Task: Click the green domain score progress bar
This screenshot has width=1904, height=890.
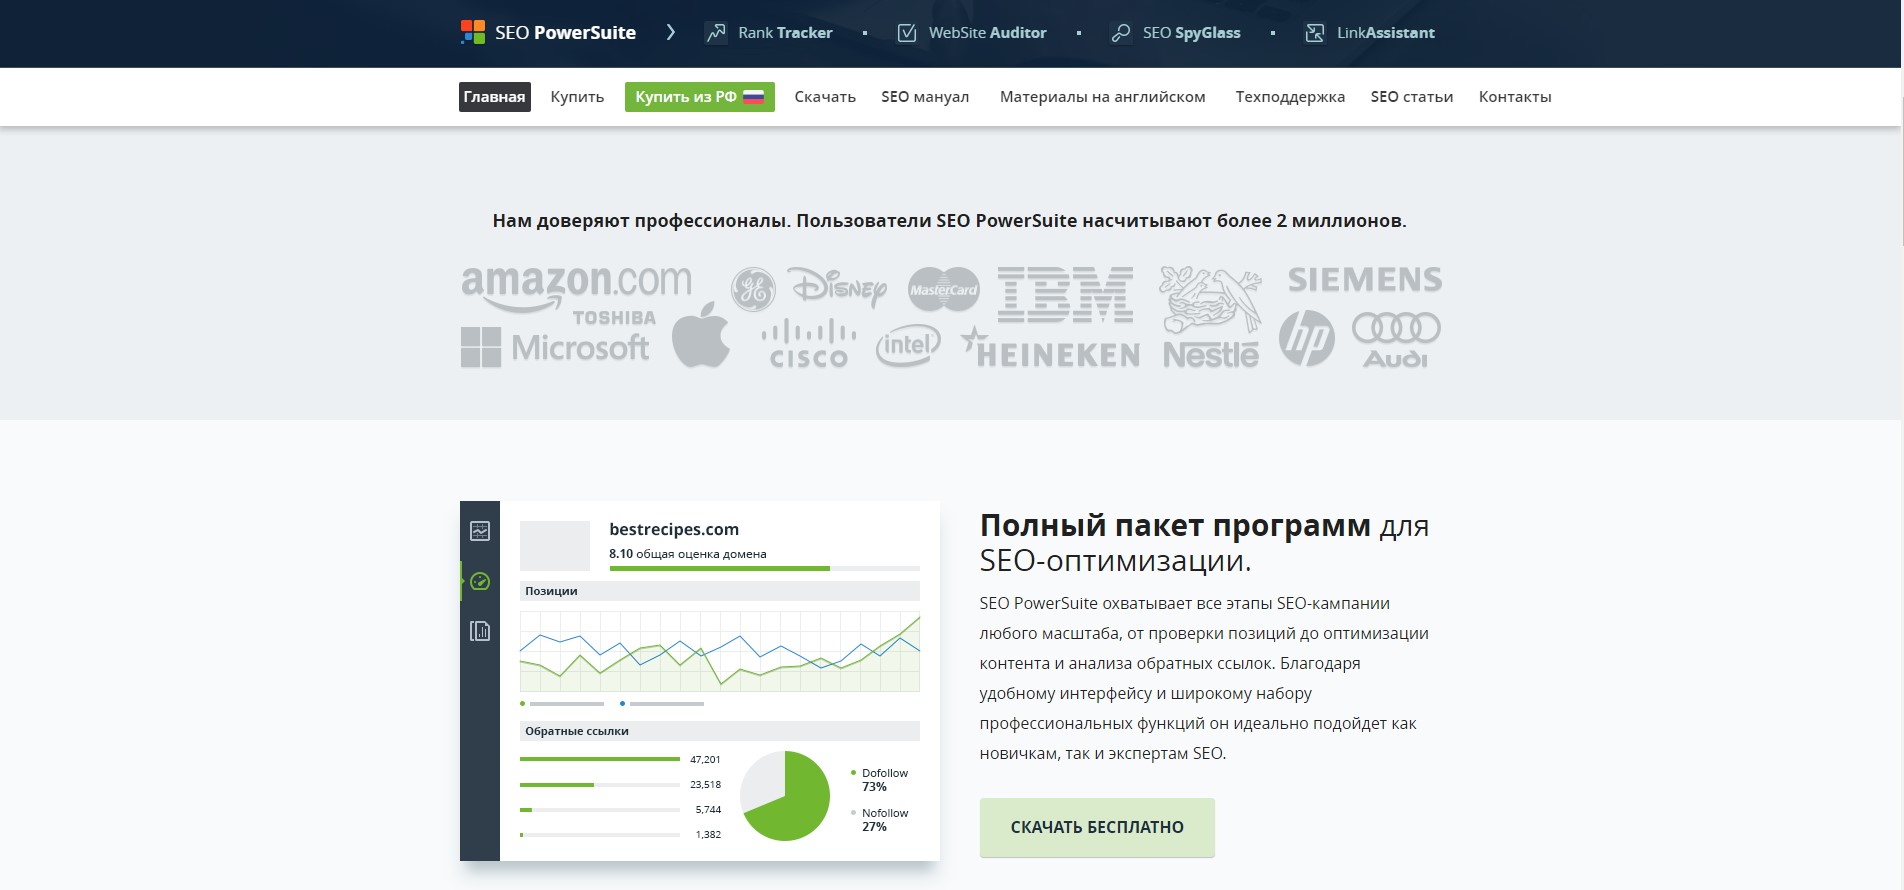Action: (x=719, y=568)
